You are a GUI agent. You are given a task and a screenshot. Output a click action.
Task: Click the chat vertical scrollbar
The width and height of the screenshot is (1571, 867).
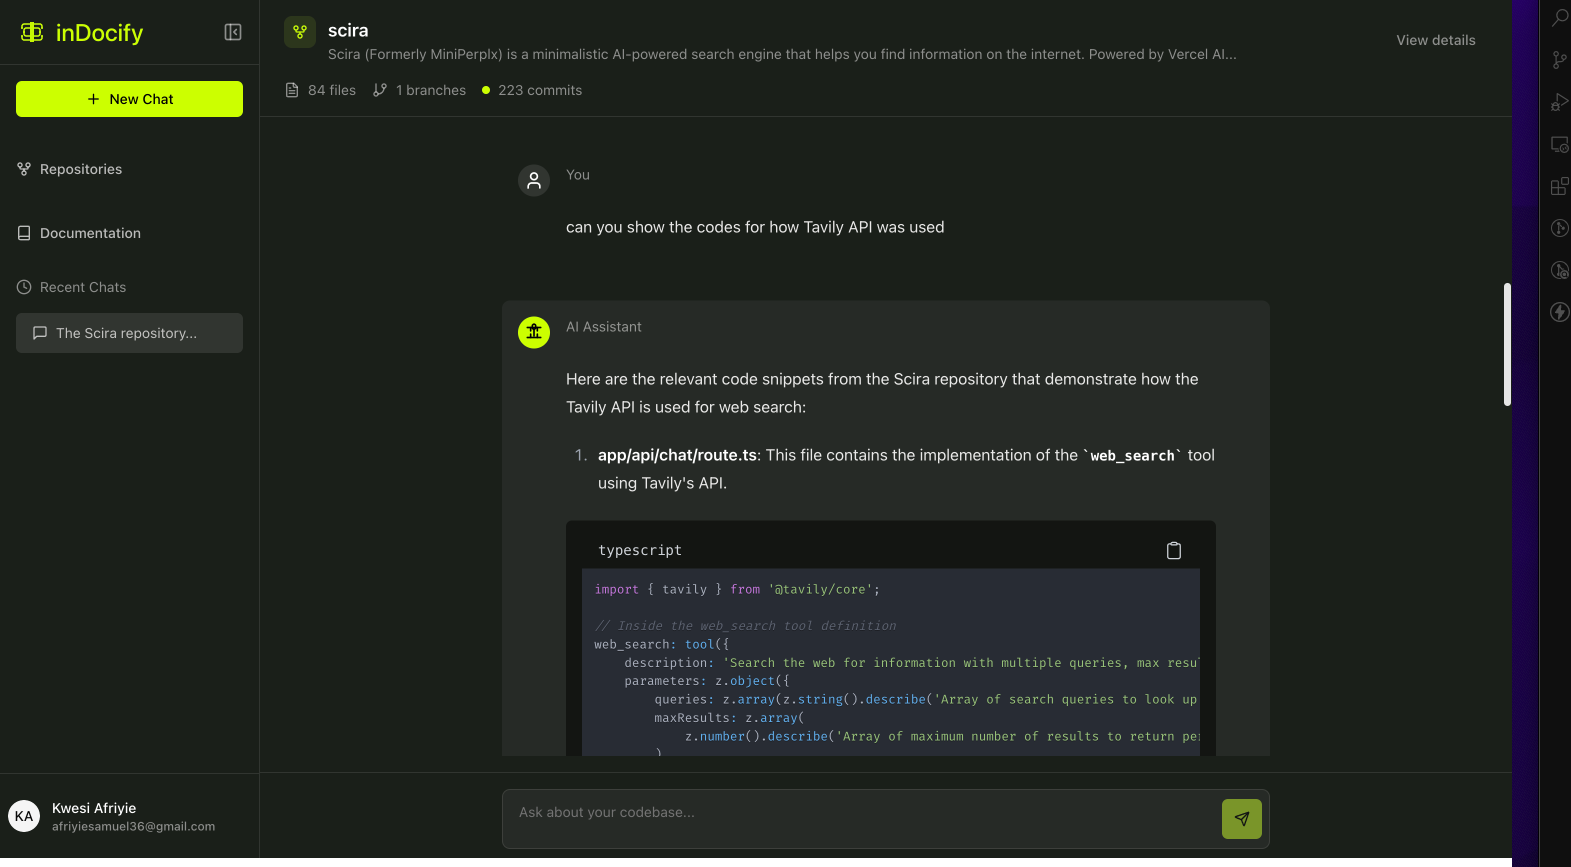tap(1507, 344)
